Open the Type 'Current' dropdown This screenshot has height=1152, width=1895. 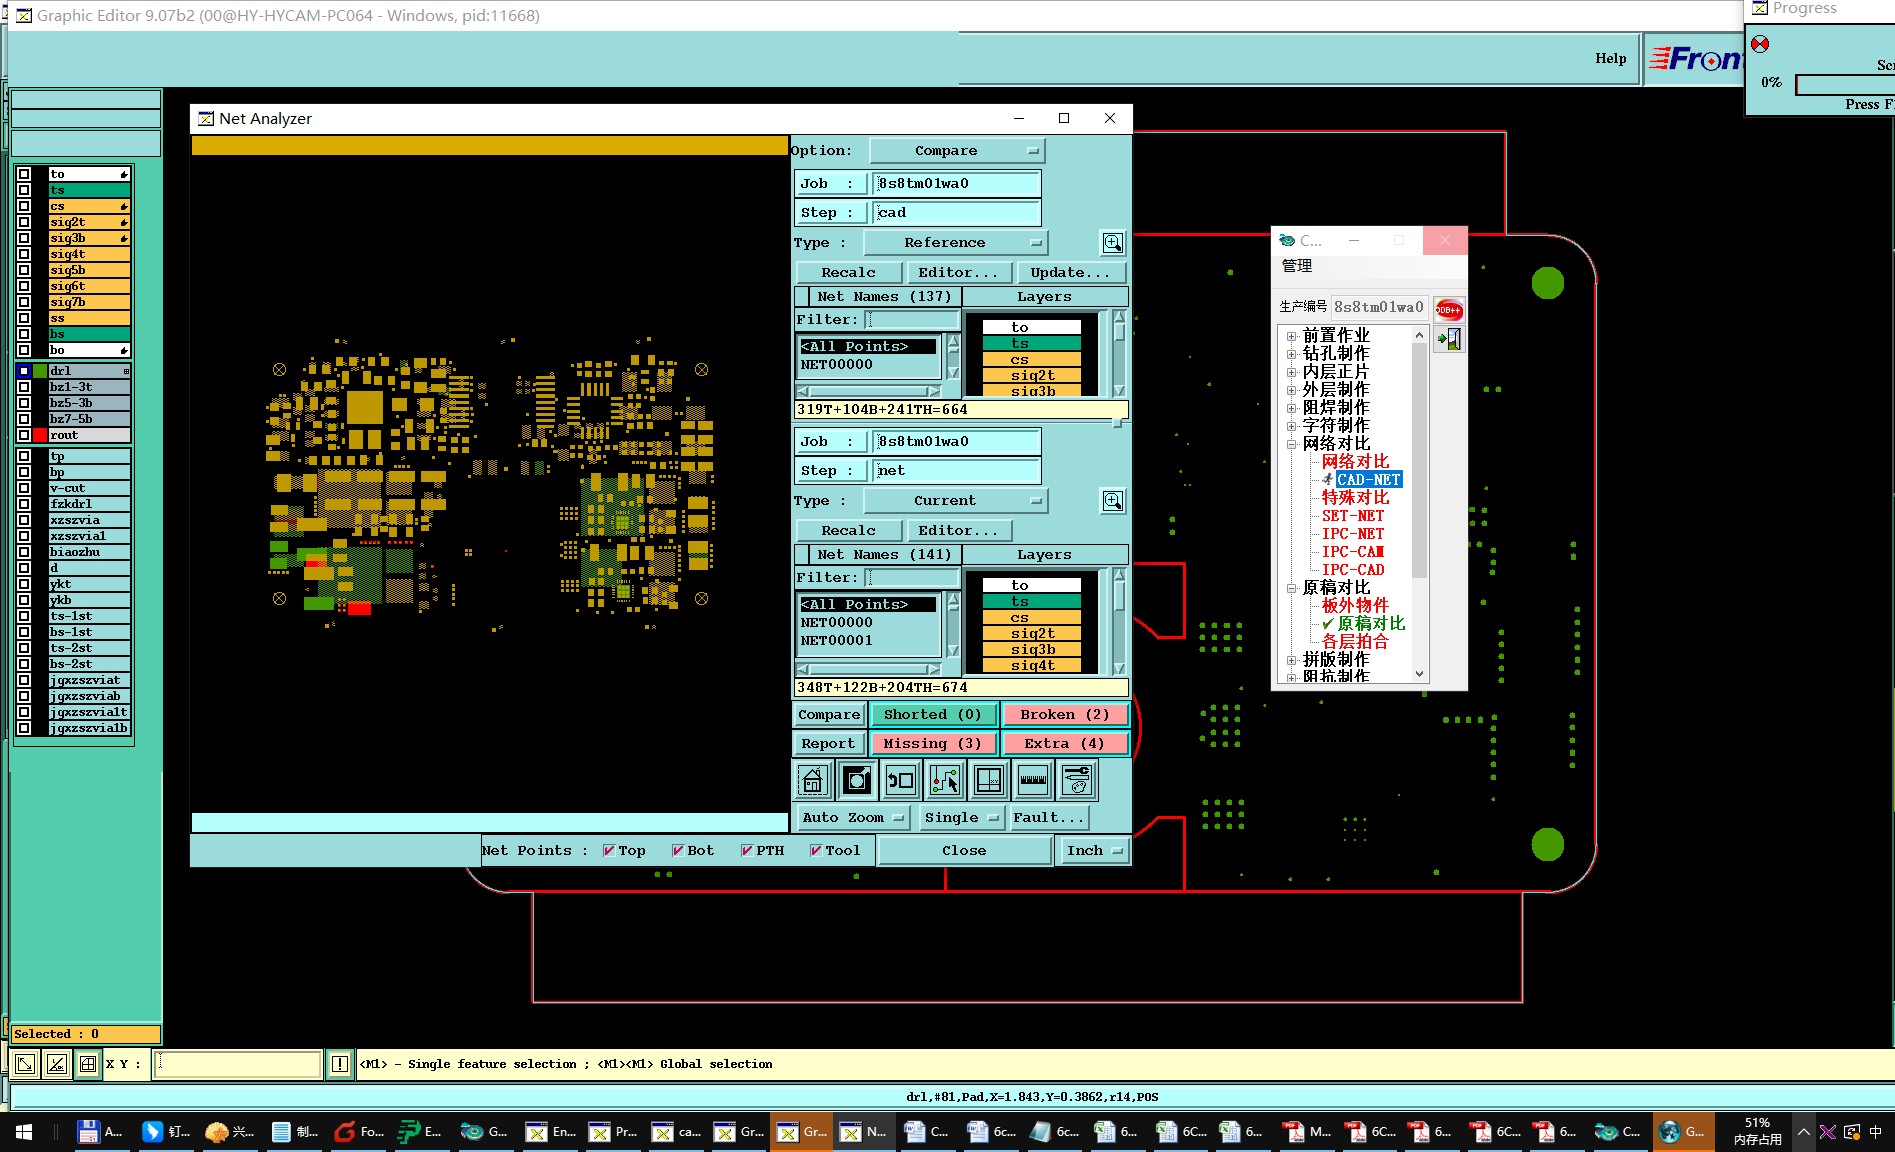[954, 501]
